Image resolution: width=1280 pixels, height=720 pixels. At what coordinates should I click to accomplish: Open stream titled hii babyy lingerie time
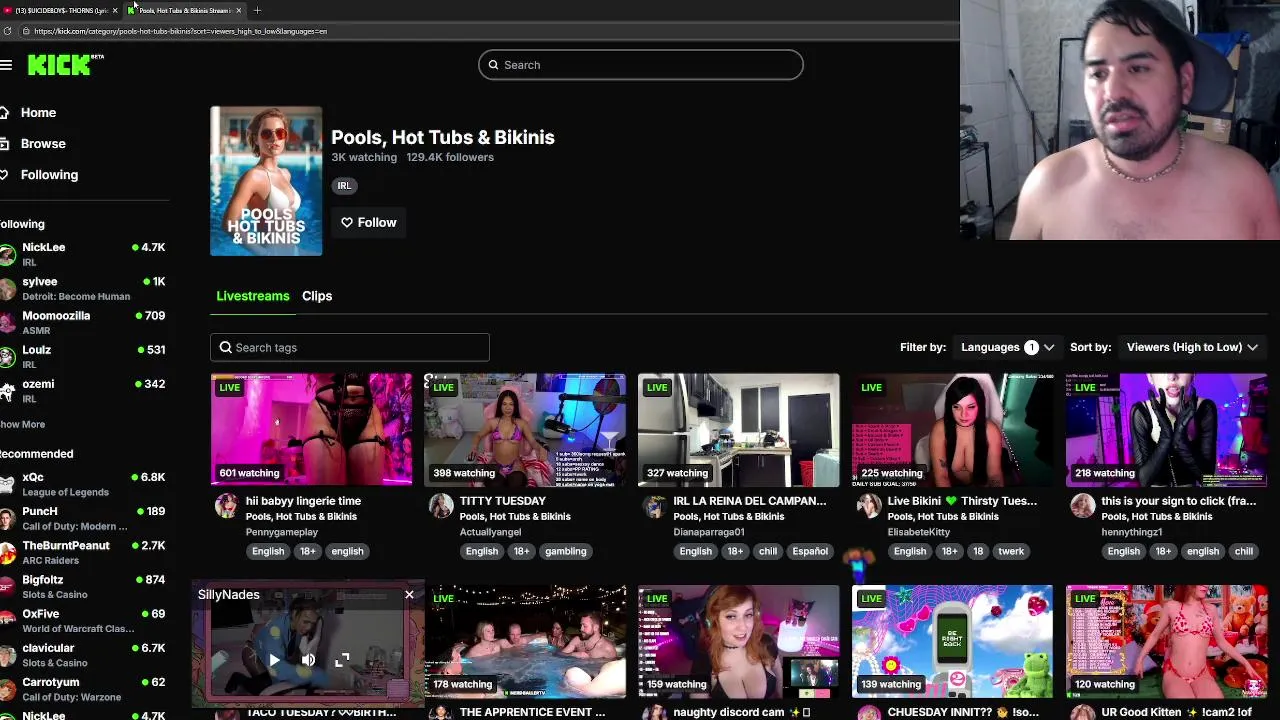click(303, 501)
